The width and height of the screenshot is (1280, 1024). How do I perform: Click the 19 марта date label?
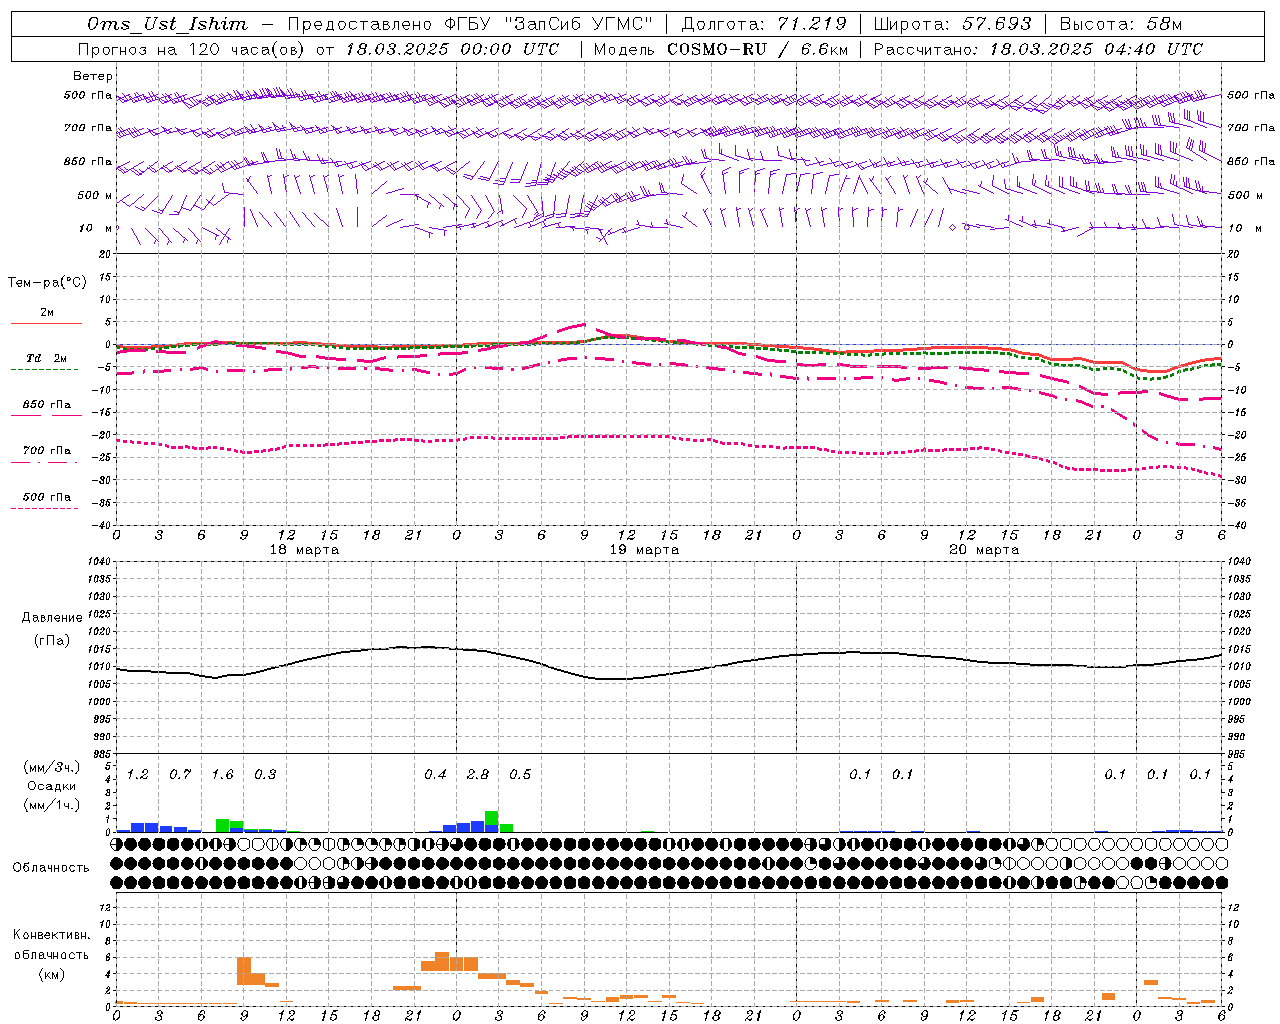[x=644, y=550]
